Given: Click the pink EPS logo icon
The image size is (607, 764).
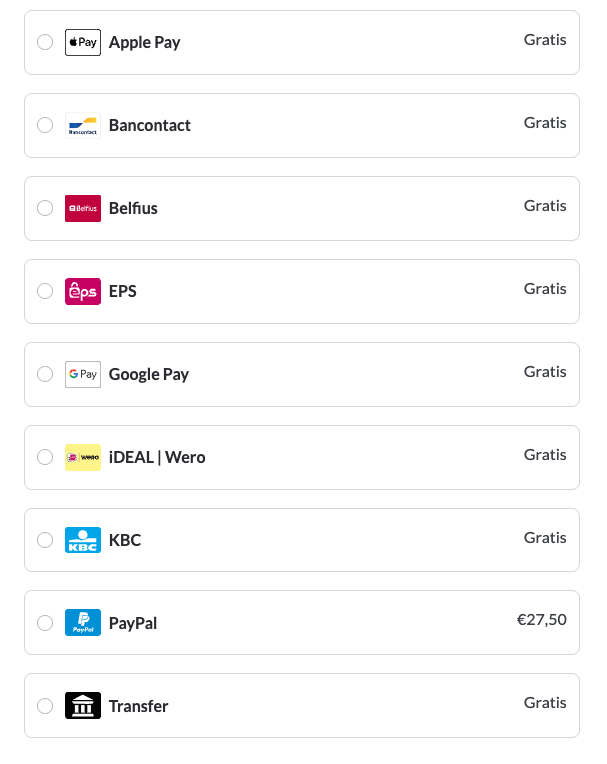Looking at the screenshot, I should click(83, 292).
